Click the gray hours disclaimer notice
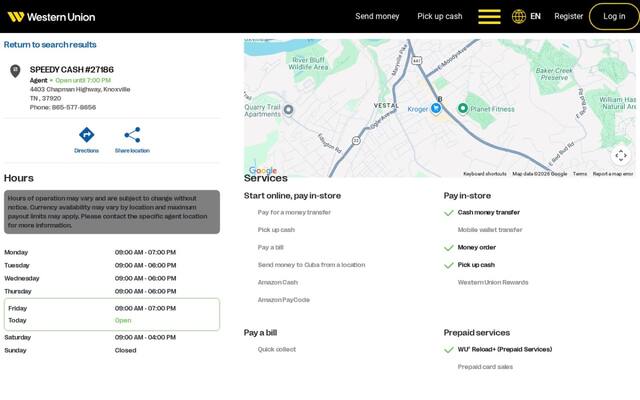Screen dimensions: 640x400 point(112,212)
